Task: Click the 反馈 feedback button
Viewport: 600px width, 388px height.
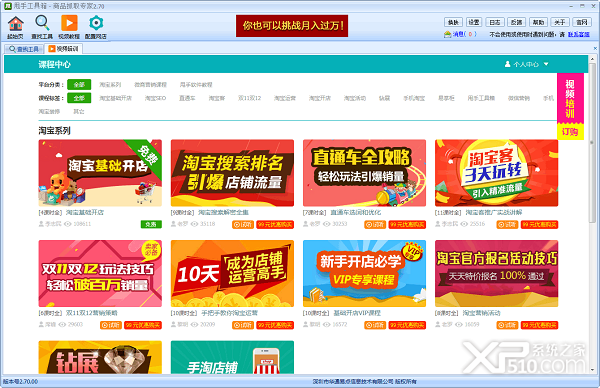Action: (x=517, y=22)
